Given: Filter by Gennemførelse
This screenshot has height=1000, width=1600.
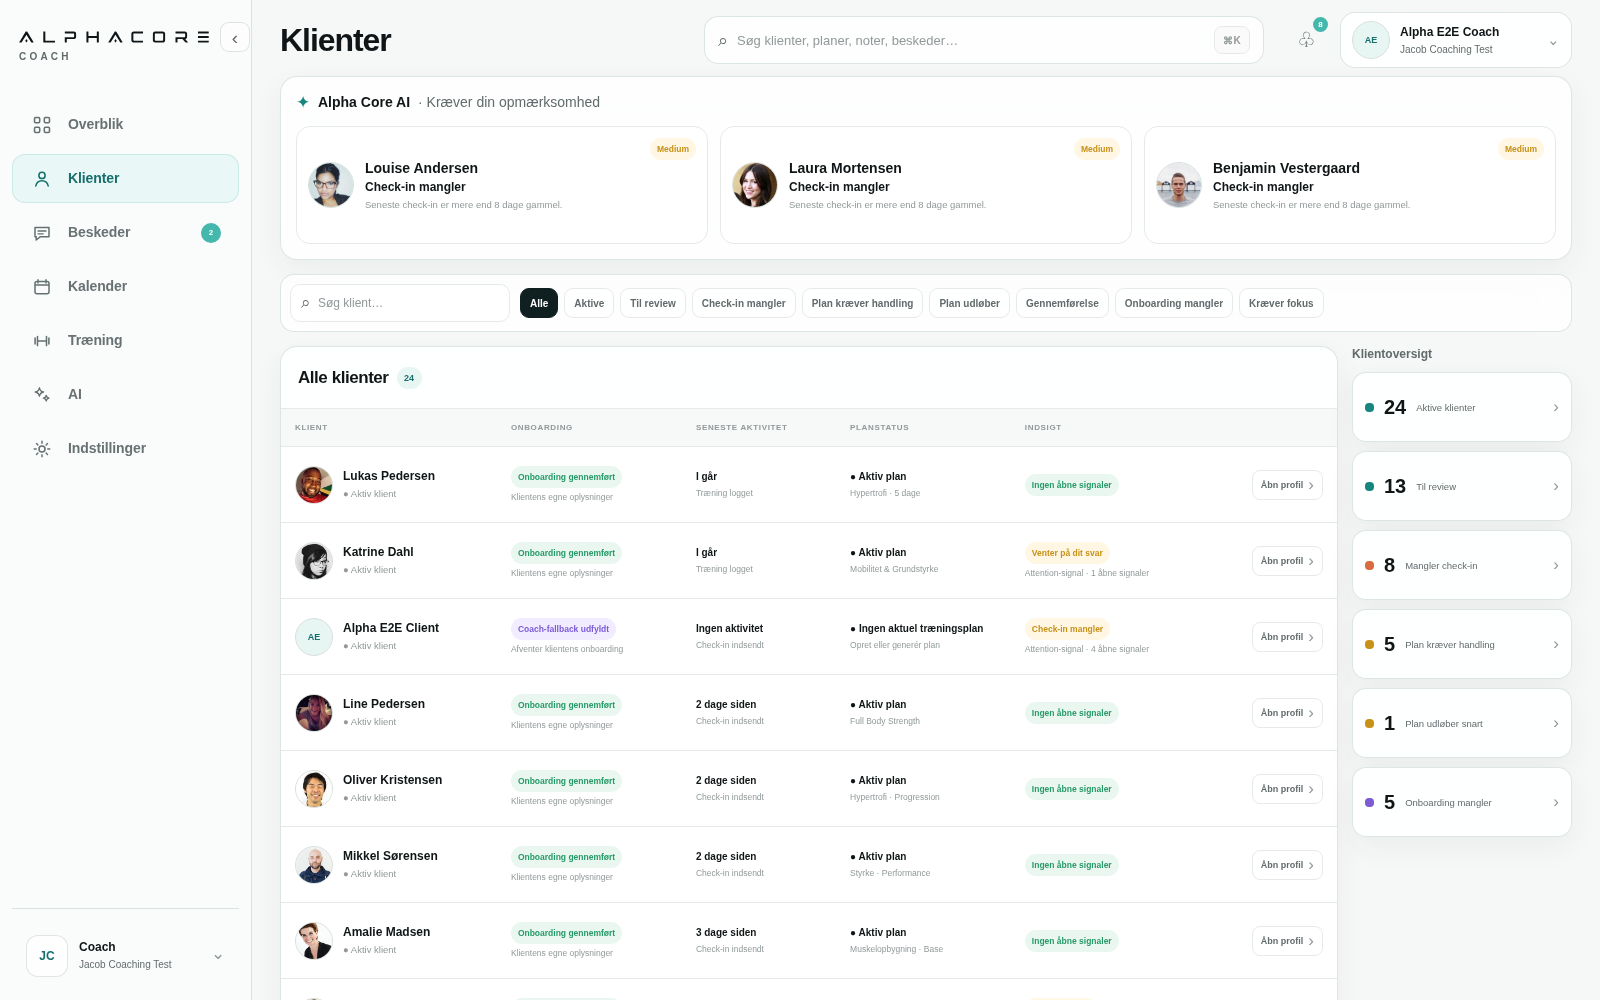Looking at the screenshot, I should point(1062,303).
